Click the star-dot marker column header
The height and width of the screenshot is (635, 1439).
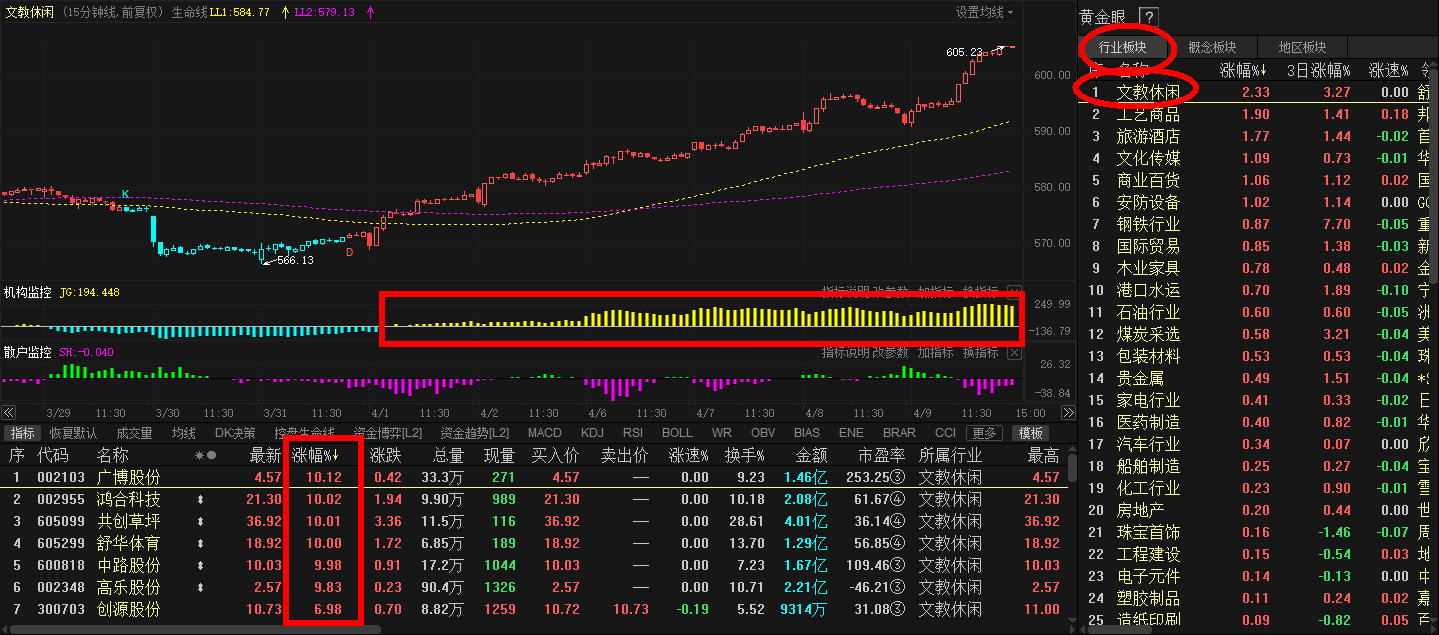coord(205,456)
